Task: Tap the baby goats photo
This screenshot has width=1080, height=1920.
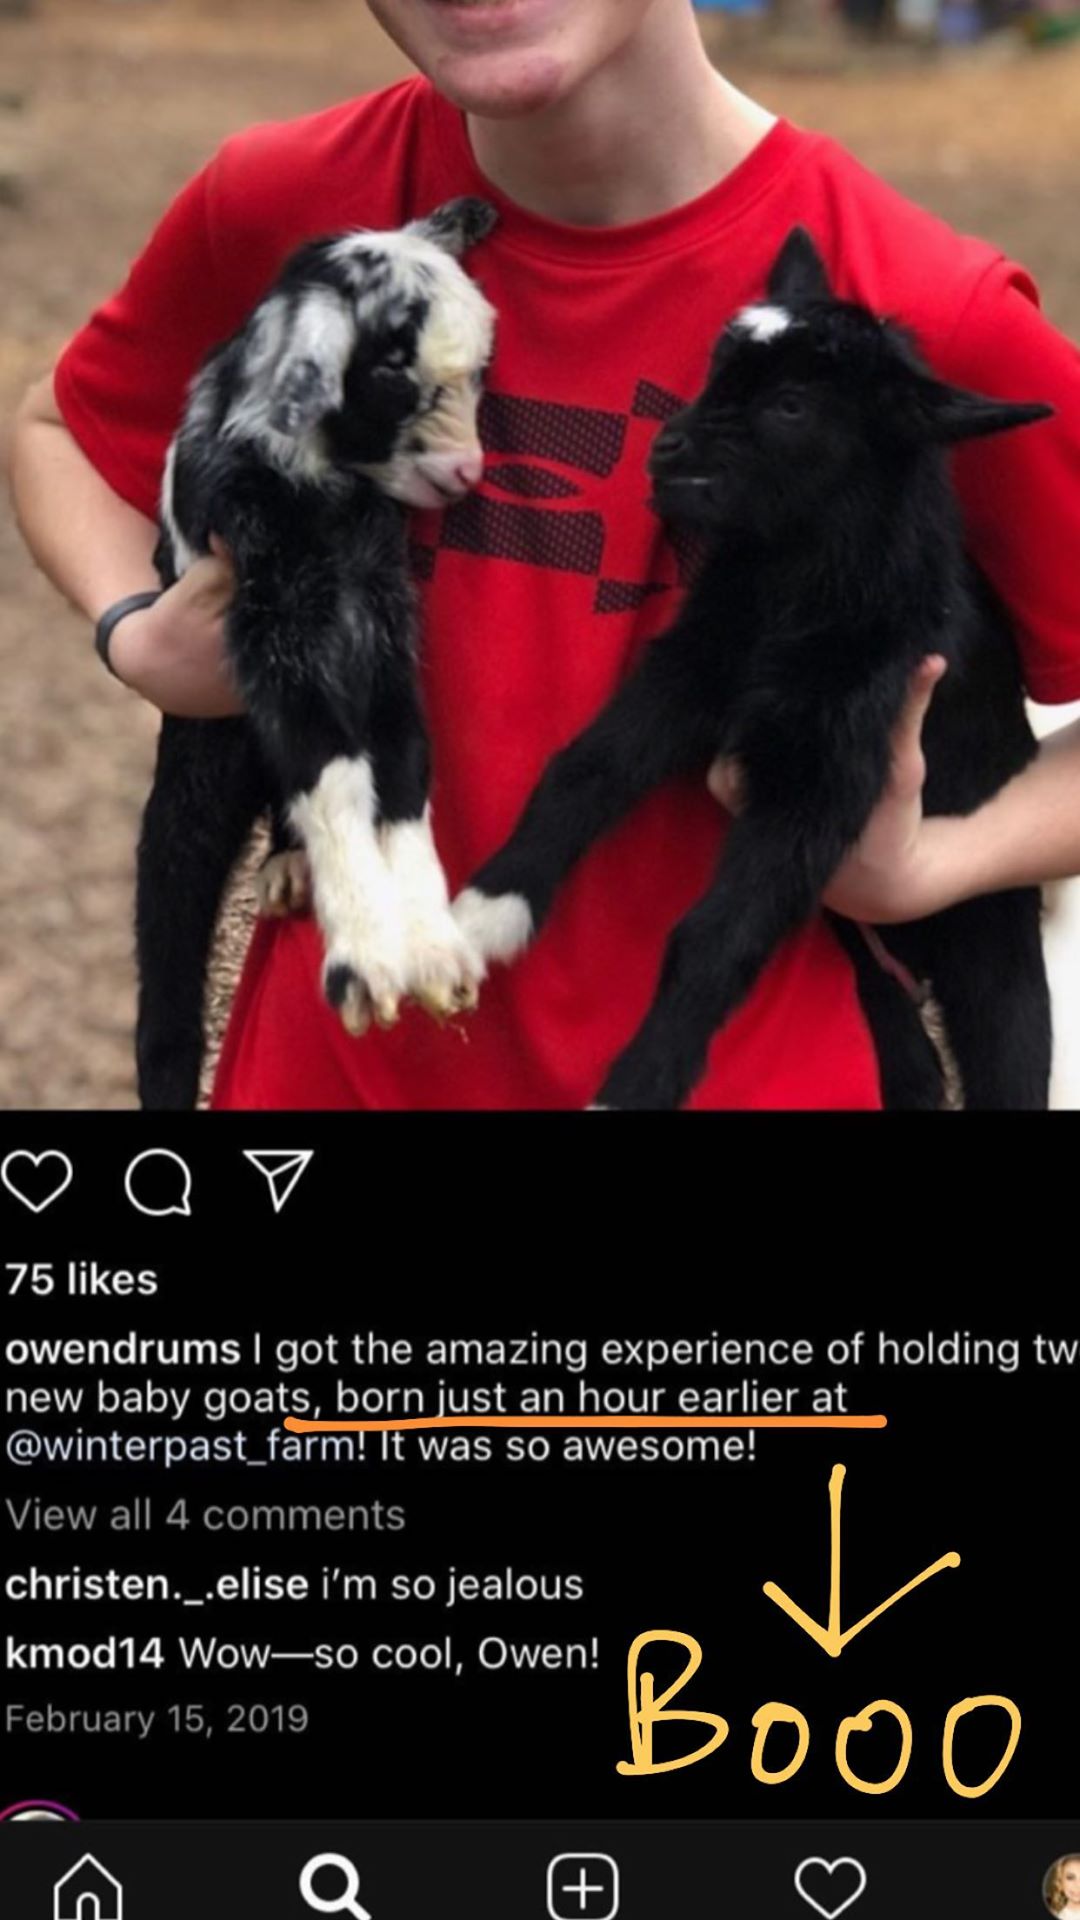Action: click(x=540, y=555)
